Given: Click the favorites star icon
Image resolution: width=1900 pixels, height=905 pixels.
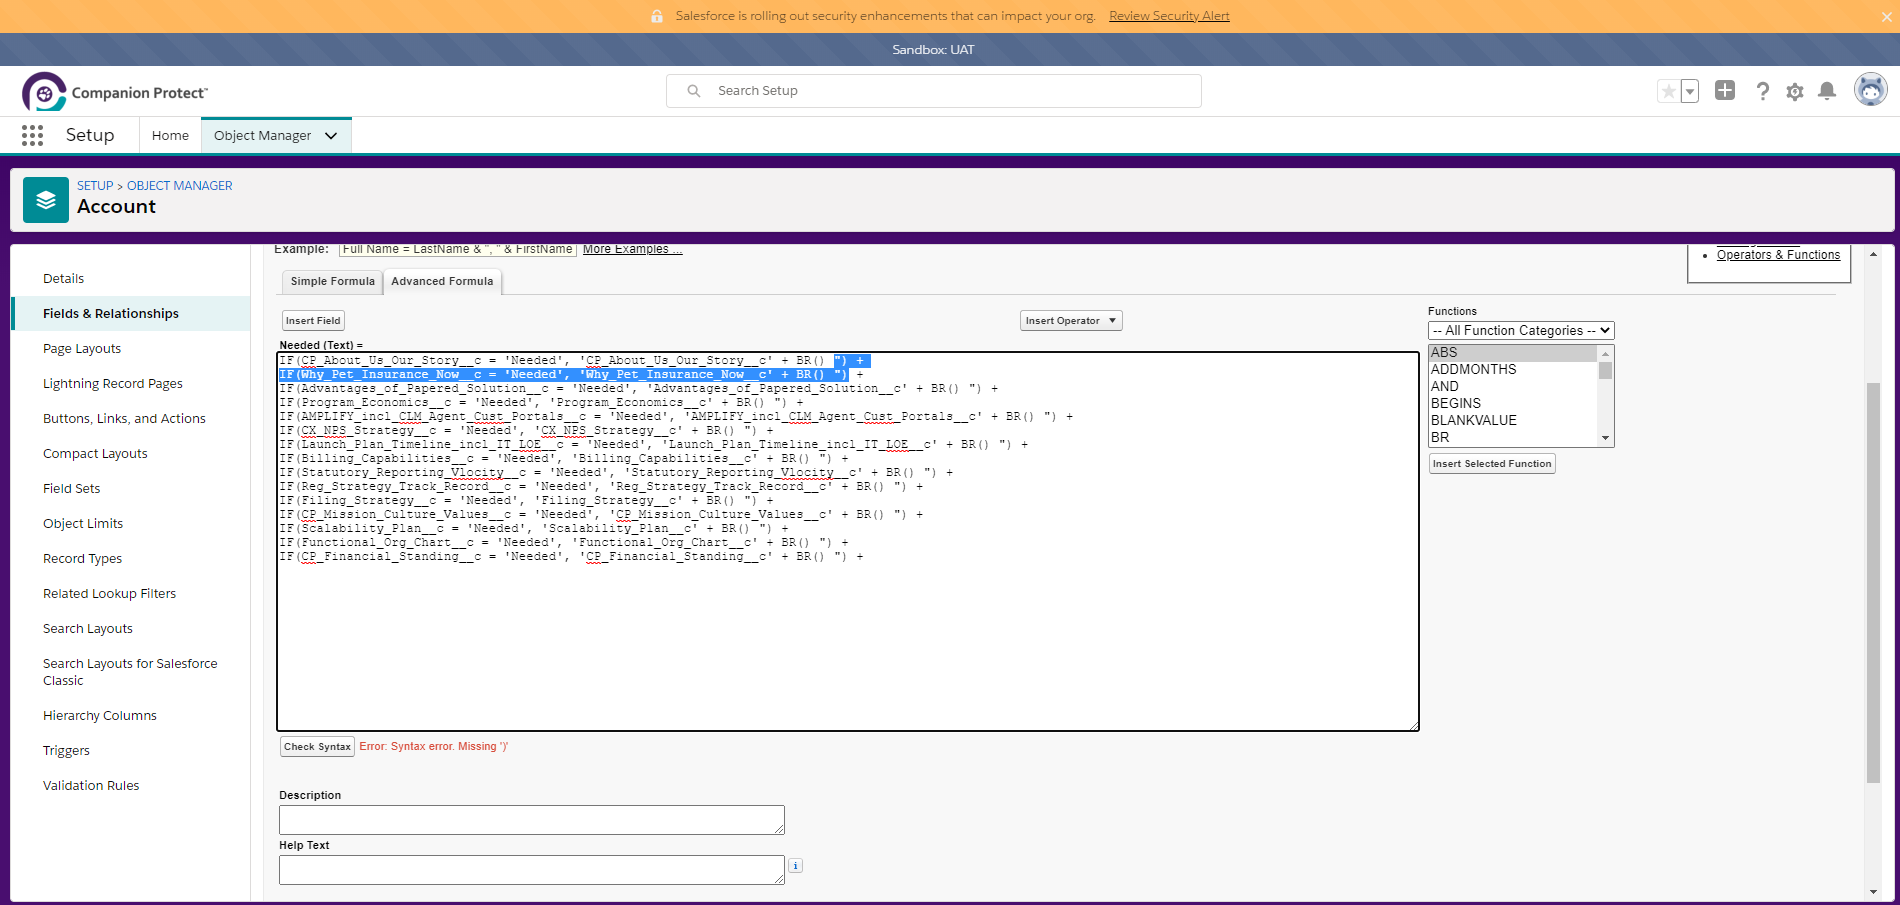Looking at the screenshot, I should (x=1668, y=92).
